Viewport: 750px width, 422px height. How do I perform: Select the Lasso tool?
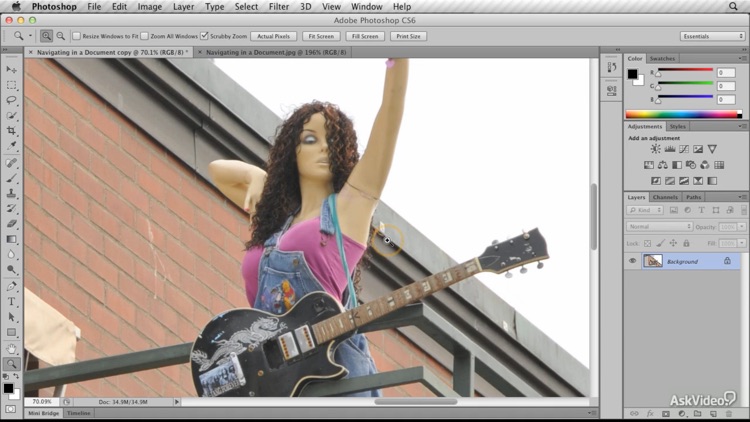tap(12, 100)
